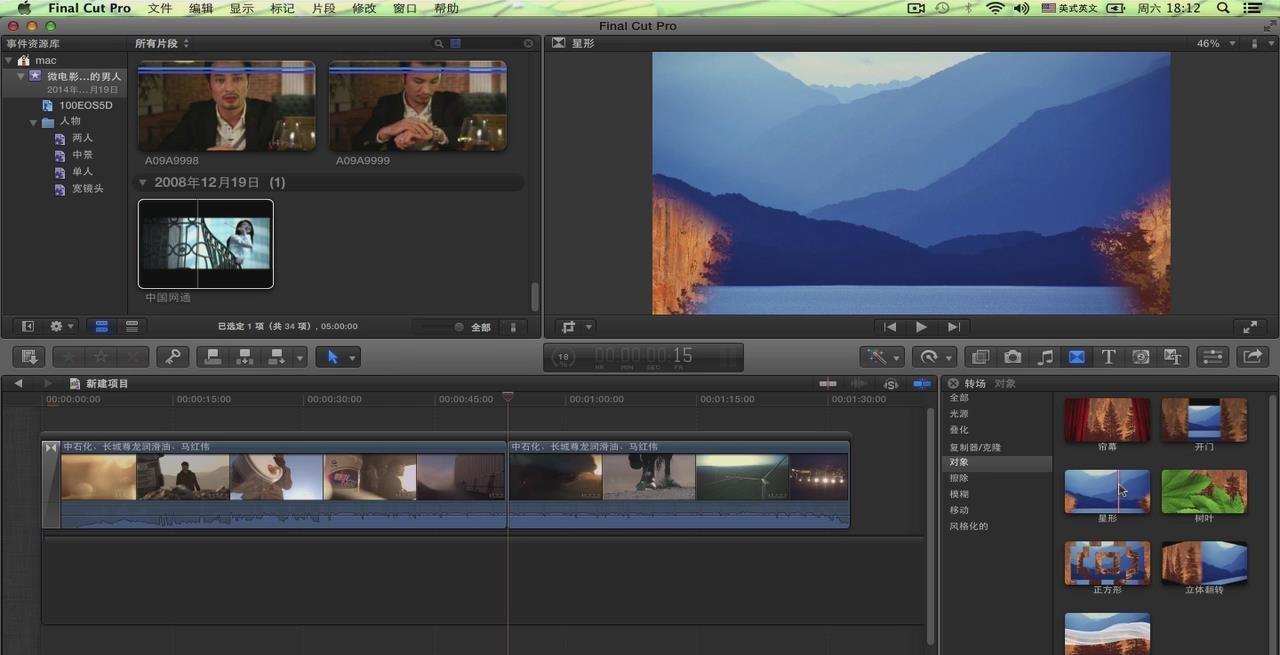
Task: Import media with the import button
Action: point(30,357)
